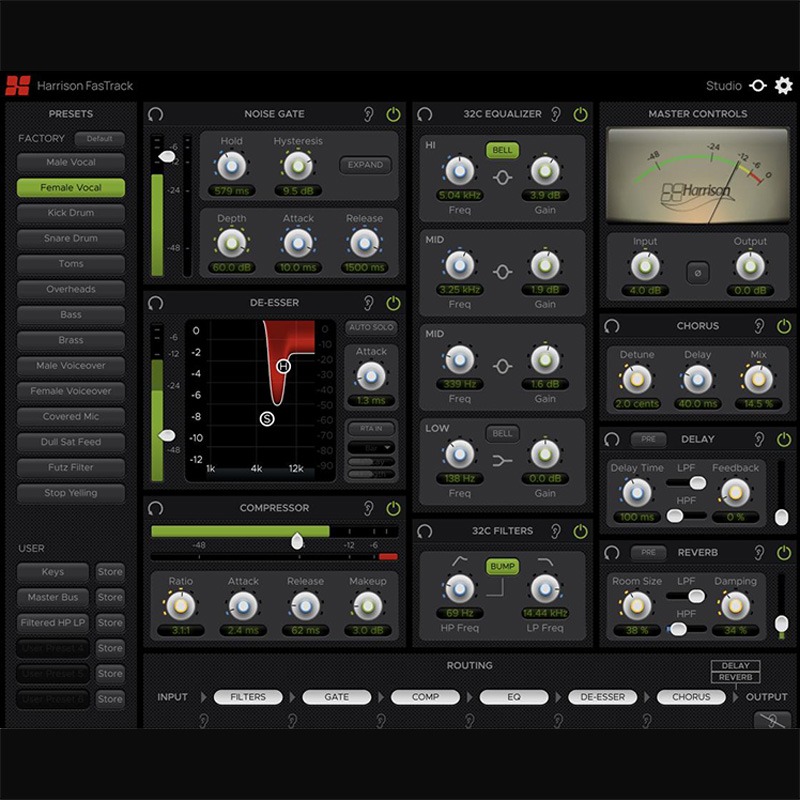Click the Chorus listen ear icon
The width and height of the screenshot is (800, 800).
pyautogui.click(x=759, y=326)
